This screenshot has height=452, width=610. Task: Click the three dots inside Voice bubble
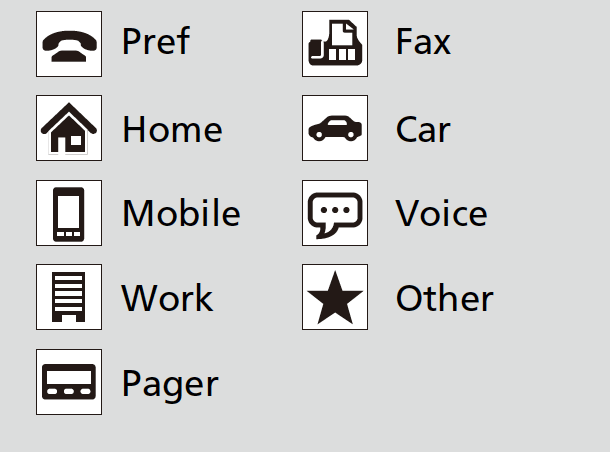coord(335,210)
